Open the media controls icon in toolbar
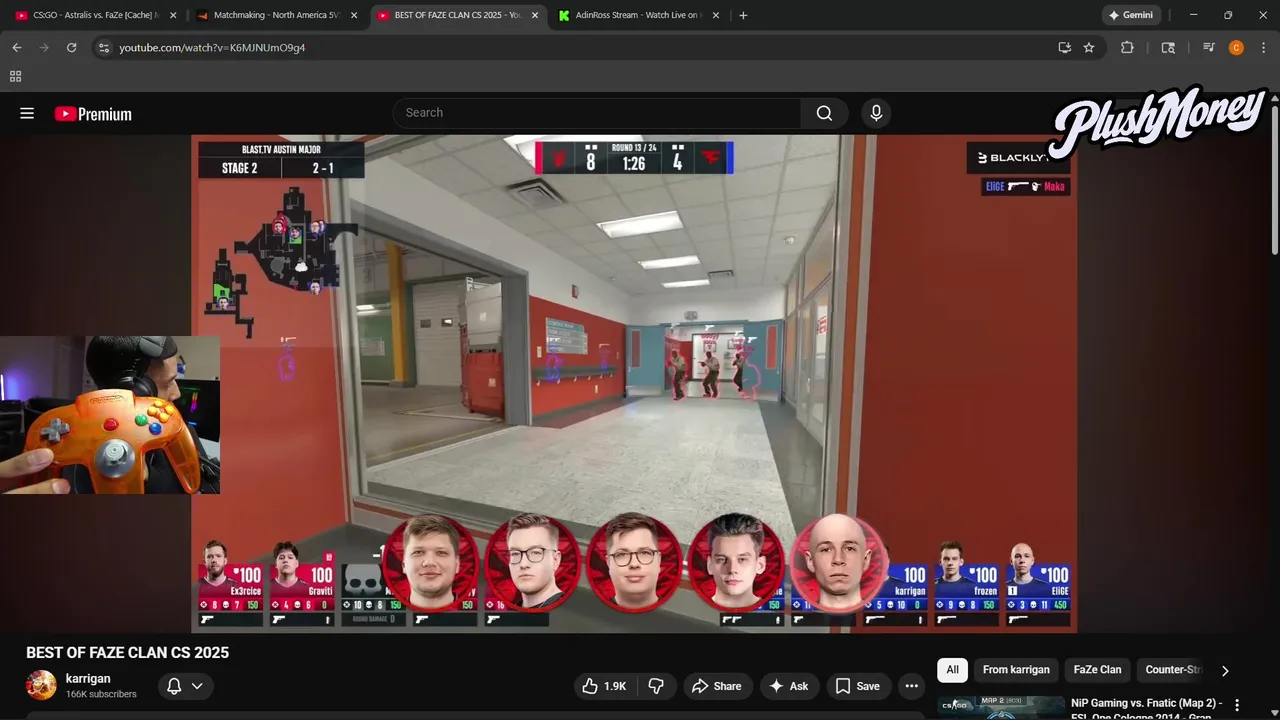The image size is (1280, 720). pos(1209,47)
